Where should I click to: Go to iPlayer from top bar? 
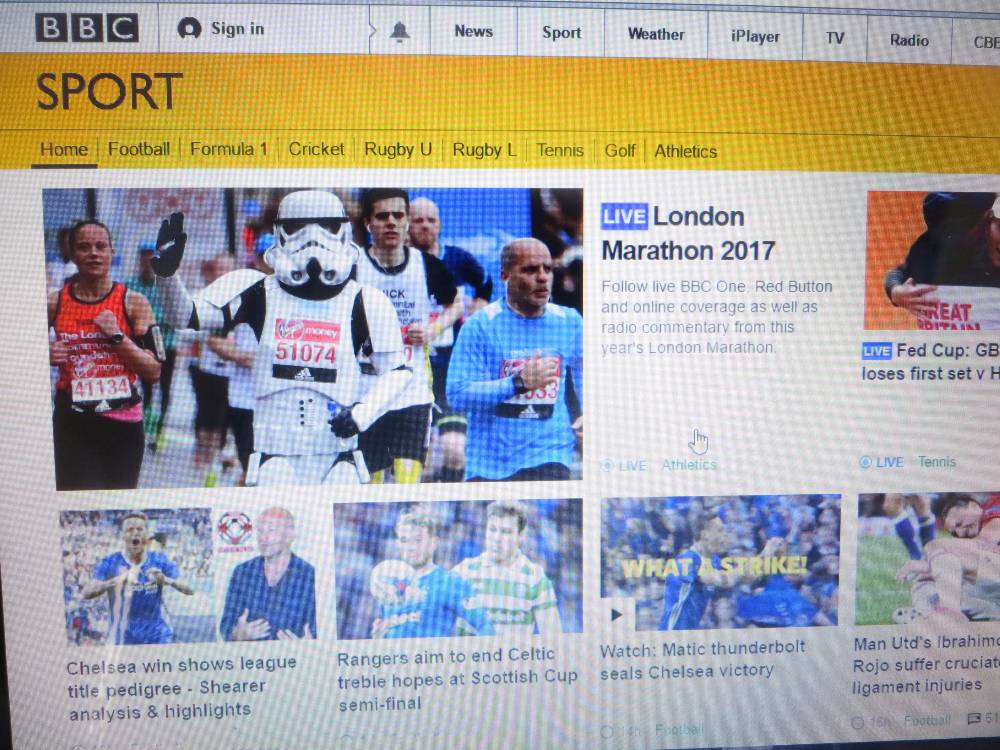click(x=755, y=36)
